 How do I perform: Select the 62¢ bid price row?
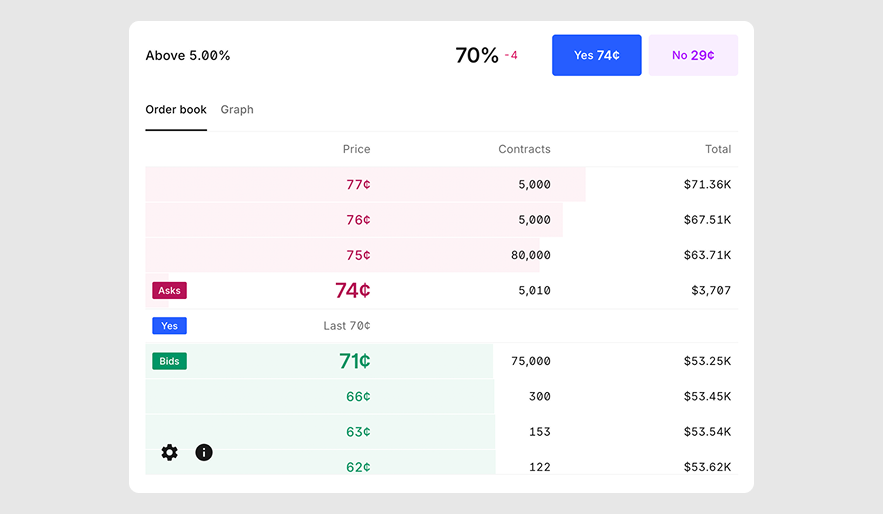pos(358,466)
